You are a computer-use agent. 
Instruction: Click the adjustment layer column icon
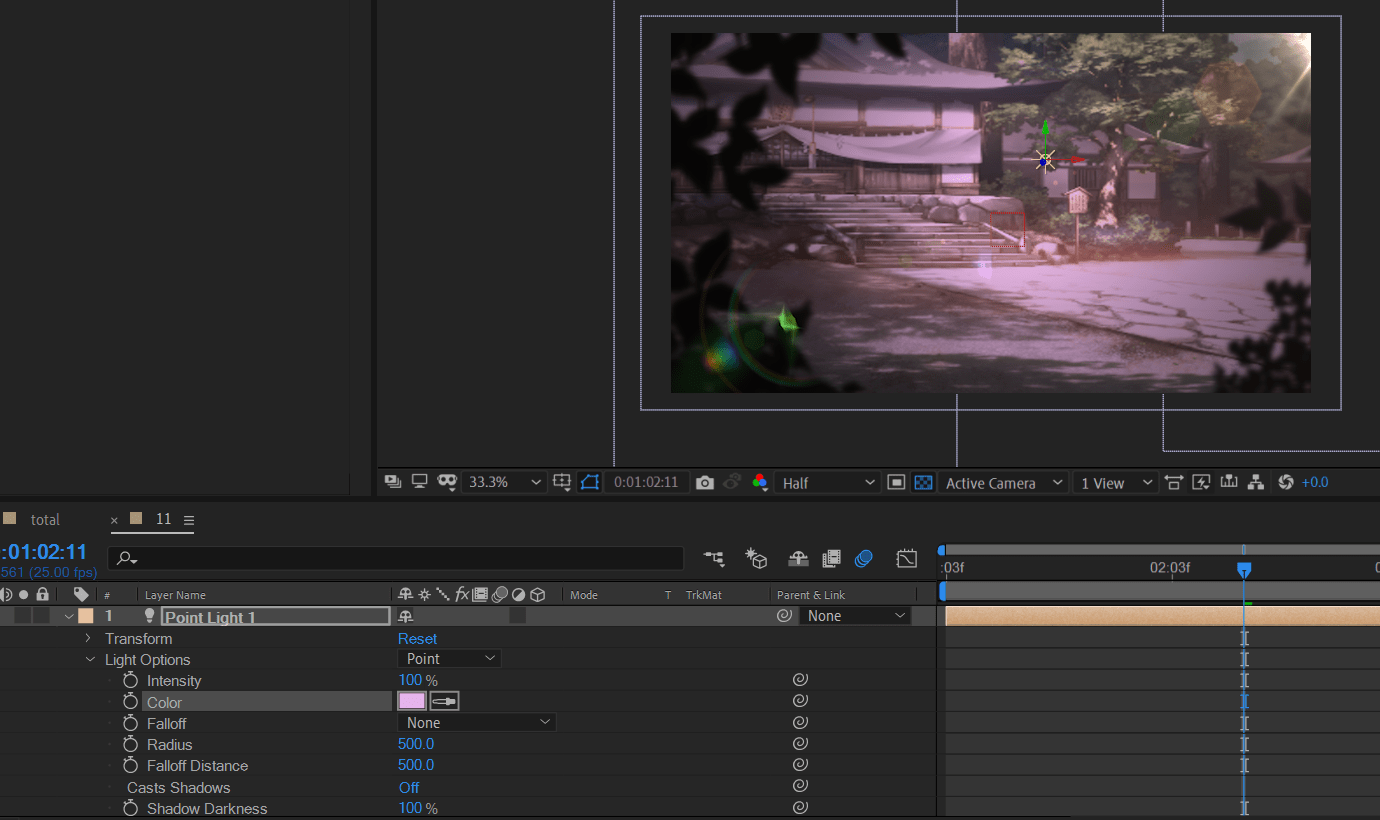pyautogui.click(x=518, y=594)
